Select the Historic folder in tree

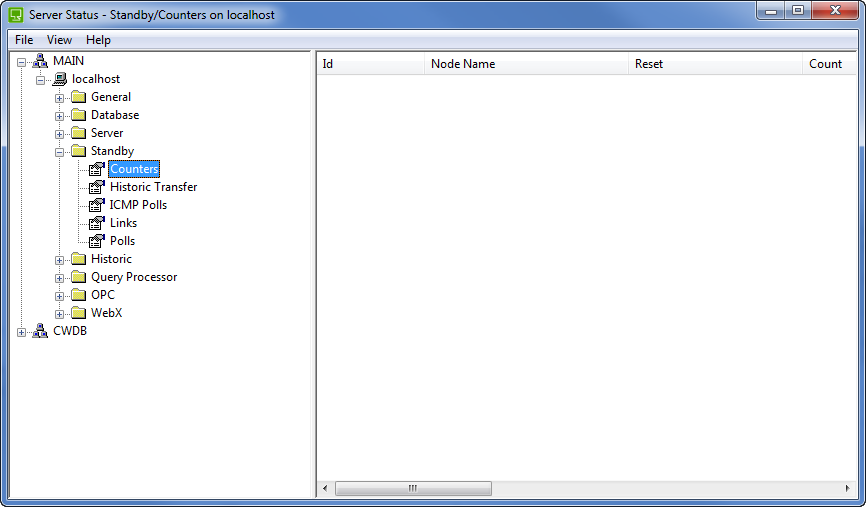[111, 259]
